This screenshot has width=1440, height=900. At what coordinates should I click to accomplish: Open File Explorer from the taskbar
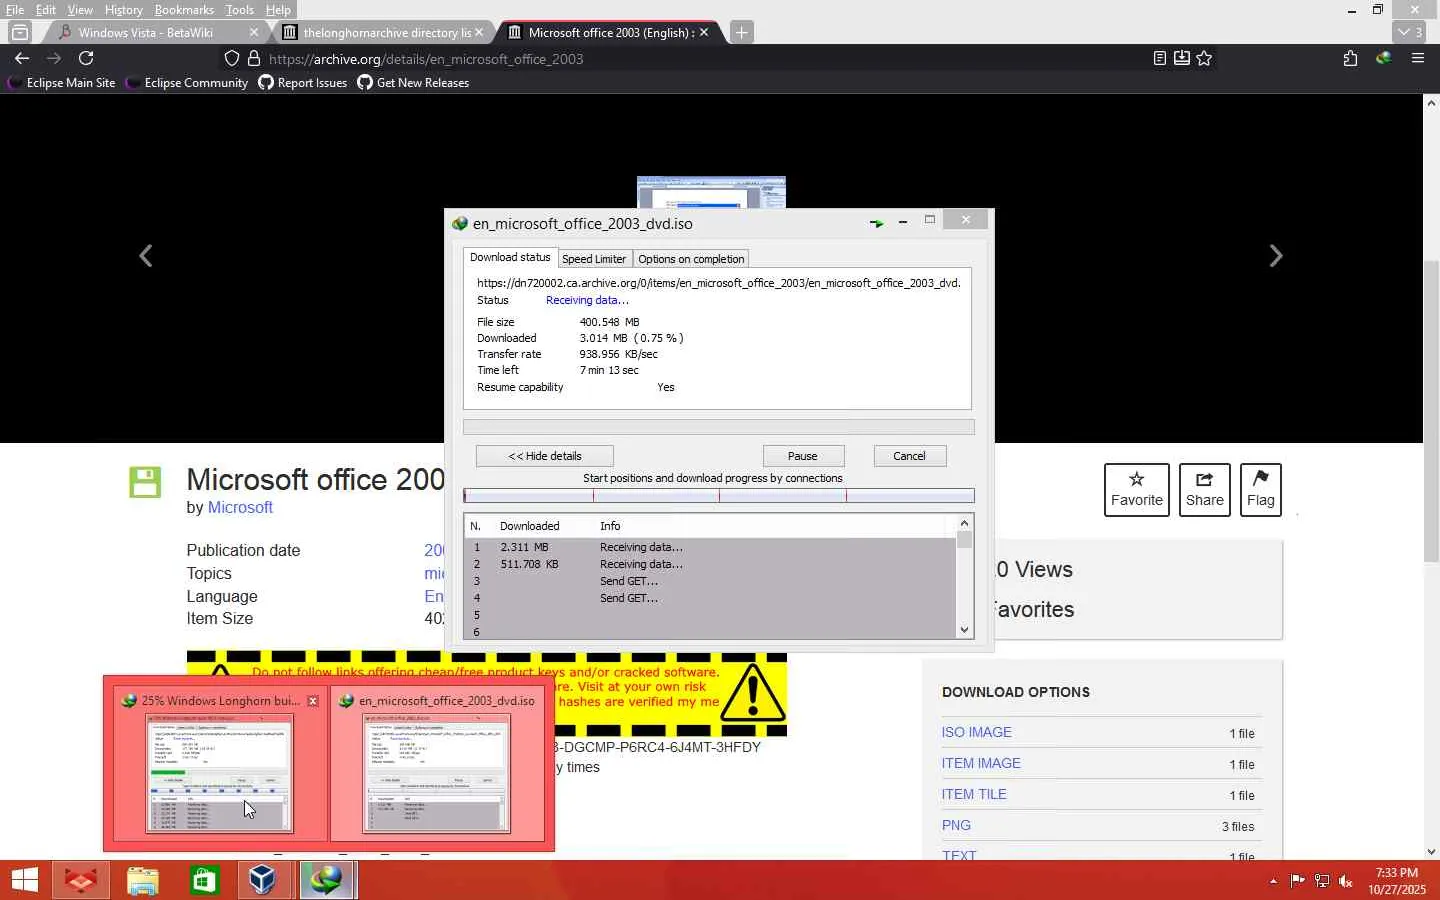(143, 880)
